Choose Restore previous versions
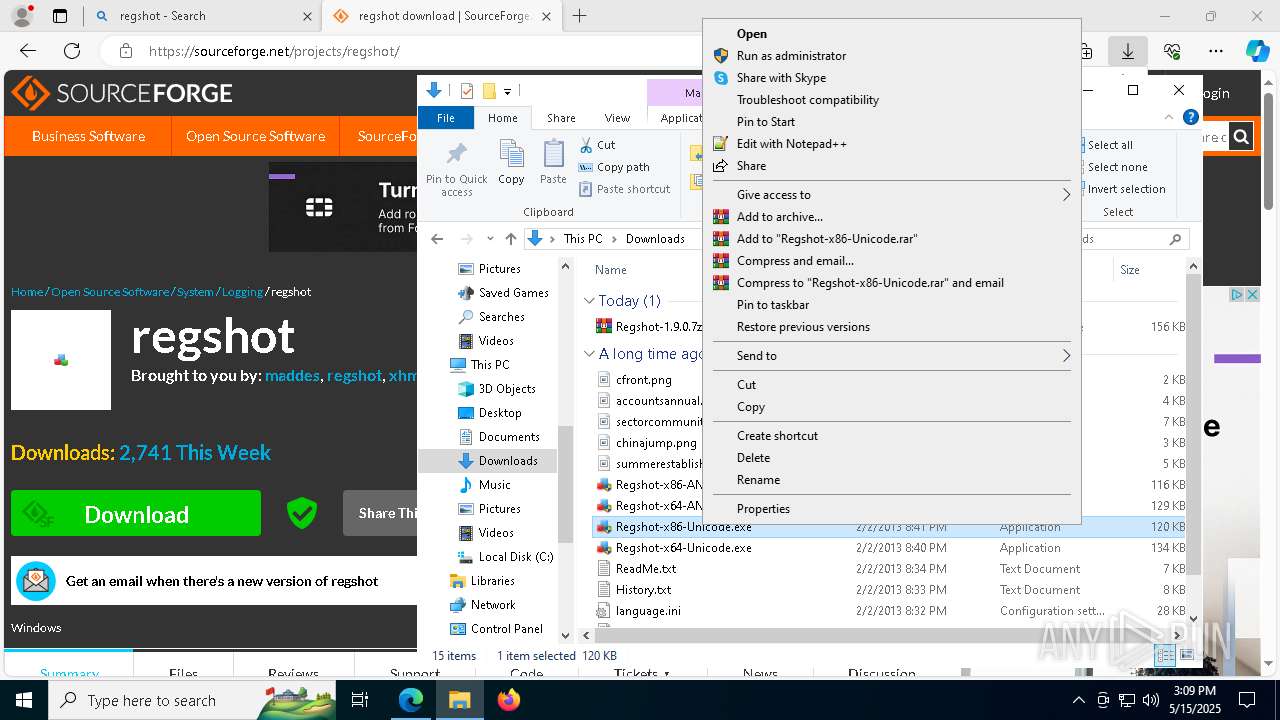Screen dimensions: 1280x720 pyautogui.click(x=803, y=327)
